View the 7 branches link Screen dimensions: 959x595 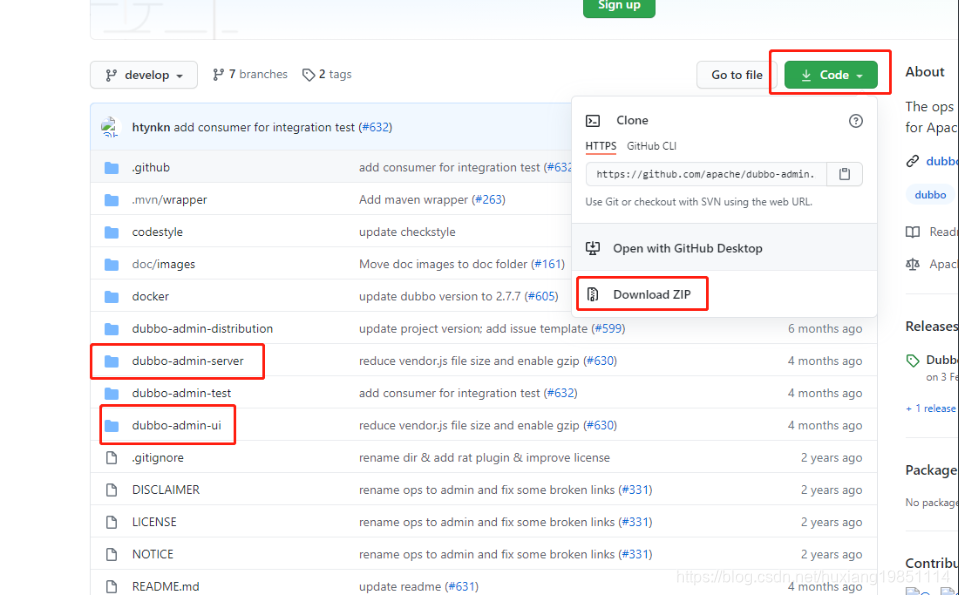point(250,74)
